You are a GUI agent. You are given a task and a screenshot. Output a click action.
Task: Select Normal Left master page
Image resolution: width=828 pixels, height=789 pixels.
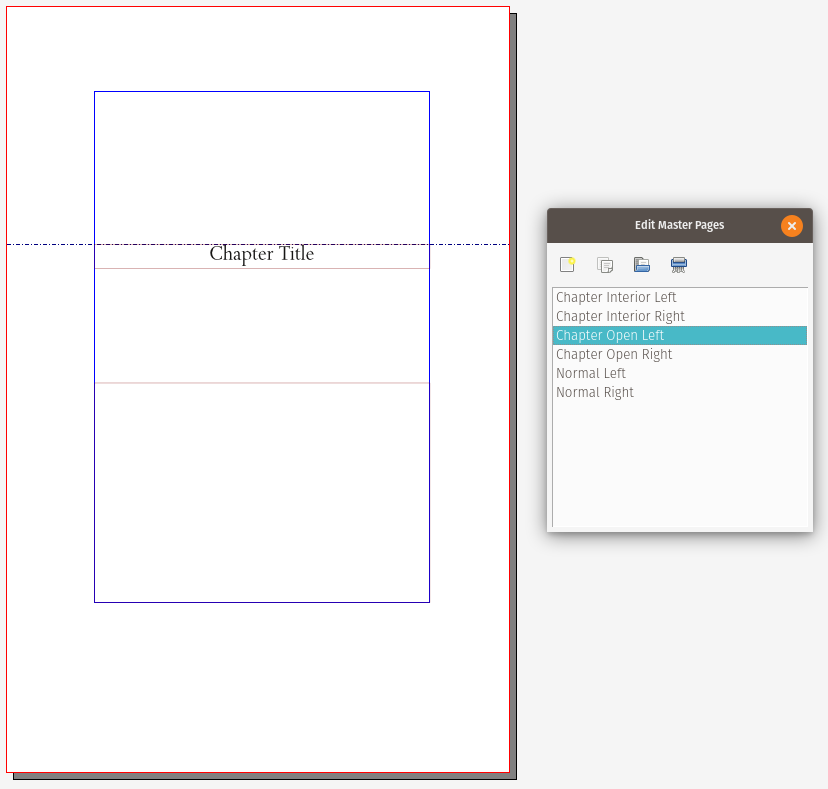click(x=680, y=373)
